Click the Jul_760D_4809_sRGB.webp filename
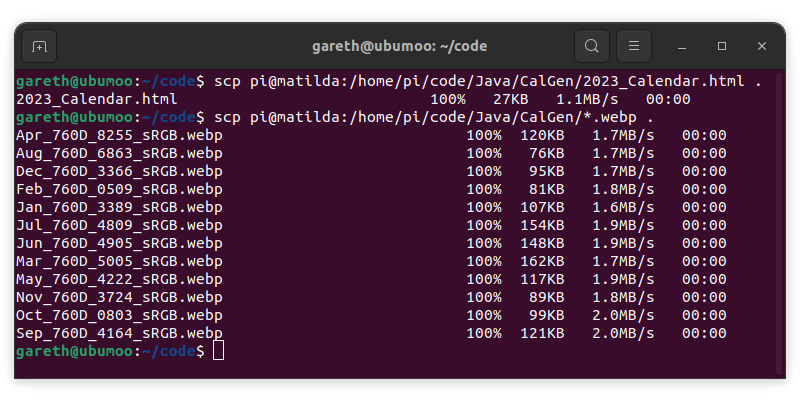Viewport: 800px width, 407px height. point(119,225)
